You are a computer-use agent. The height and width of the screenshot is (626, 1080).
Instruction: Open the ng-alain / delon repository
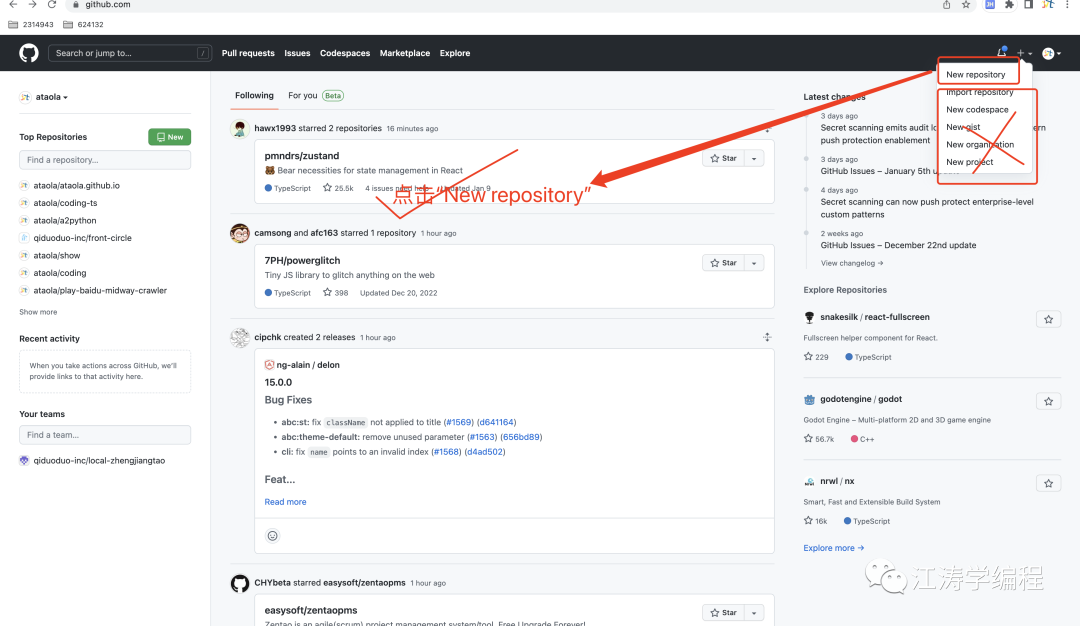308,365
